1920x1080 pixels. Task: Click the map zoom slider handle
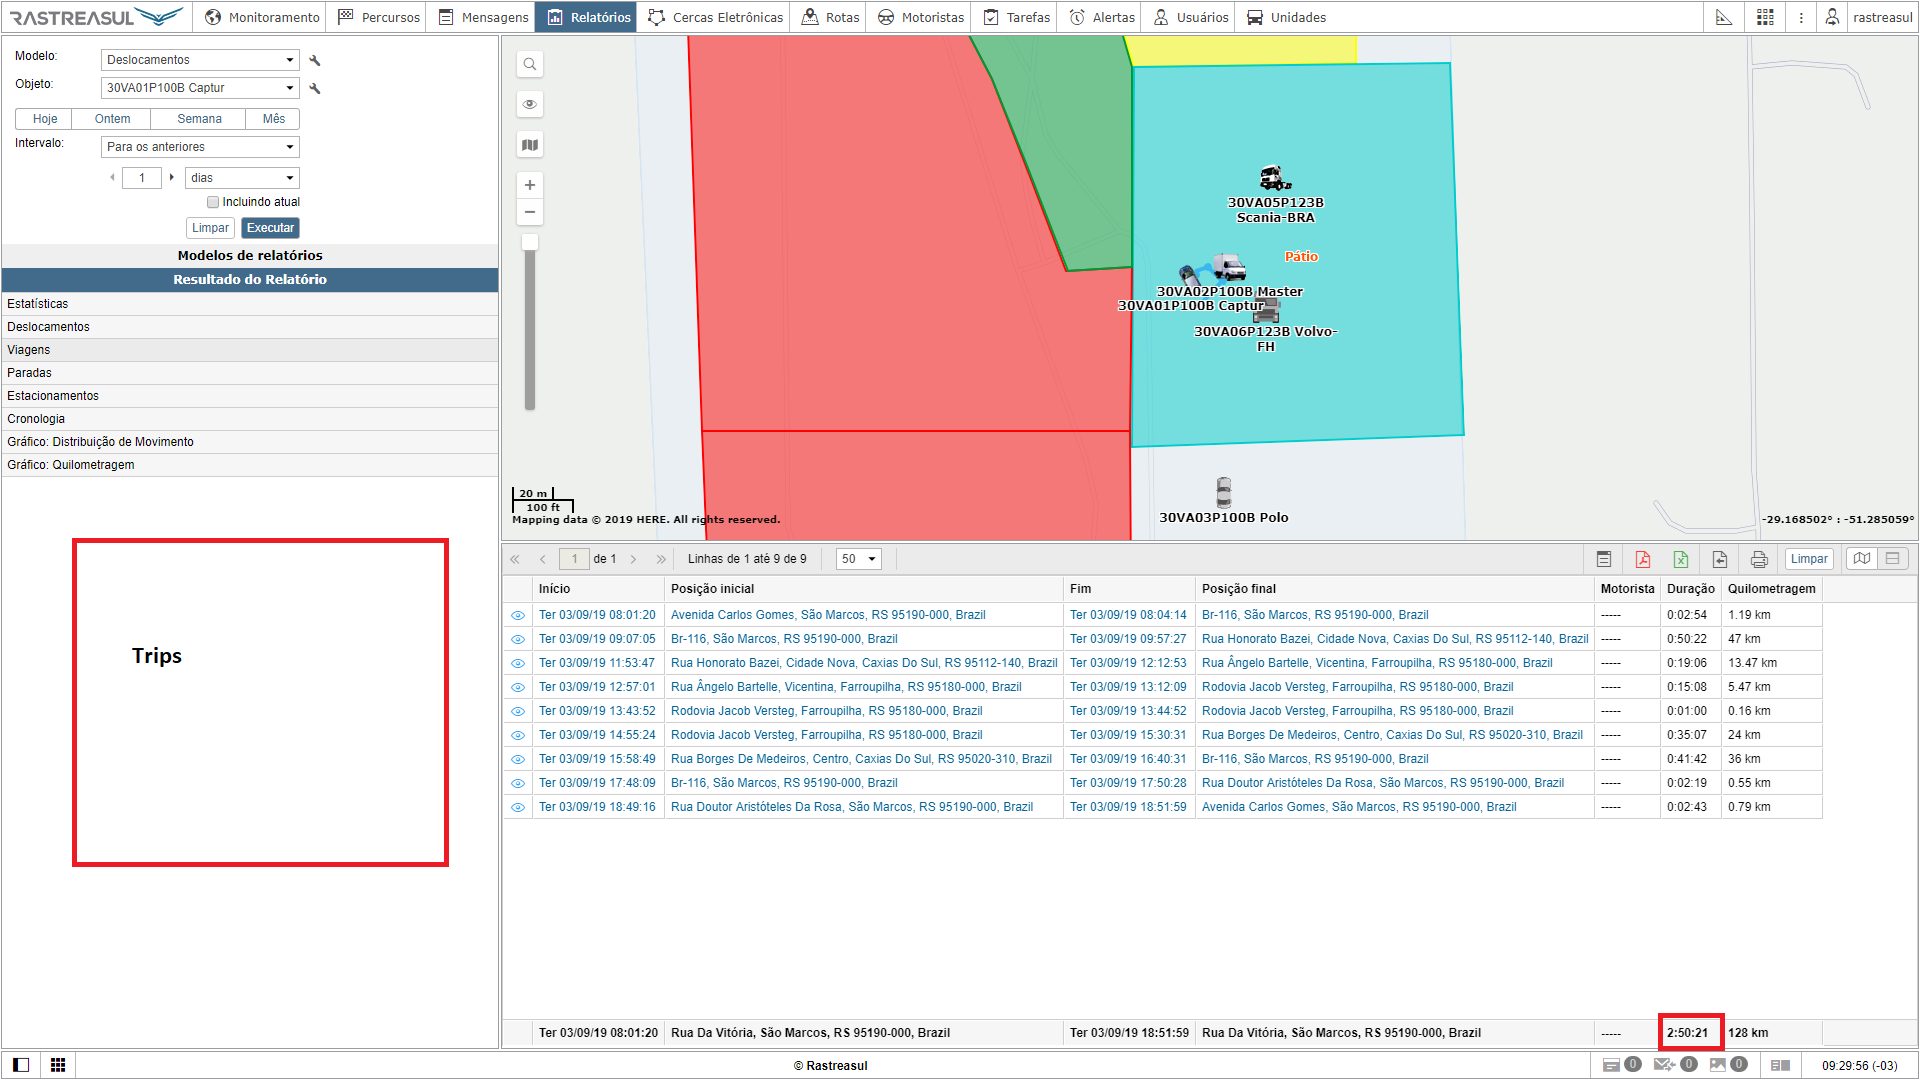tap(530, 242)
